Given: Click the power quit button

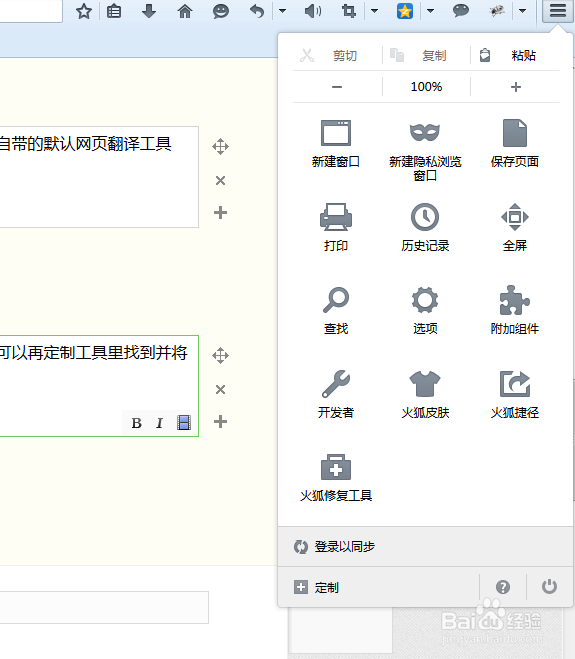Looking at the screenshot, I should point(549,586).
